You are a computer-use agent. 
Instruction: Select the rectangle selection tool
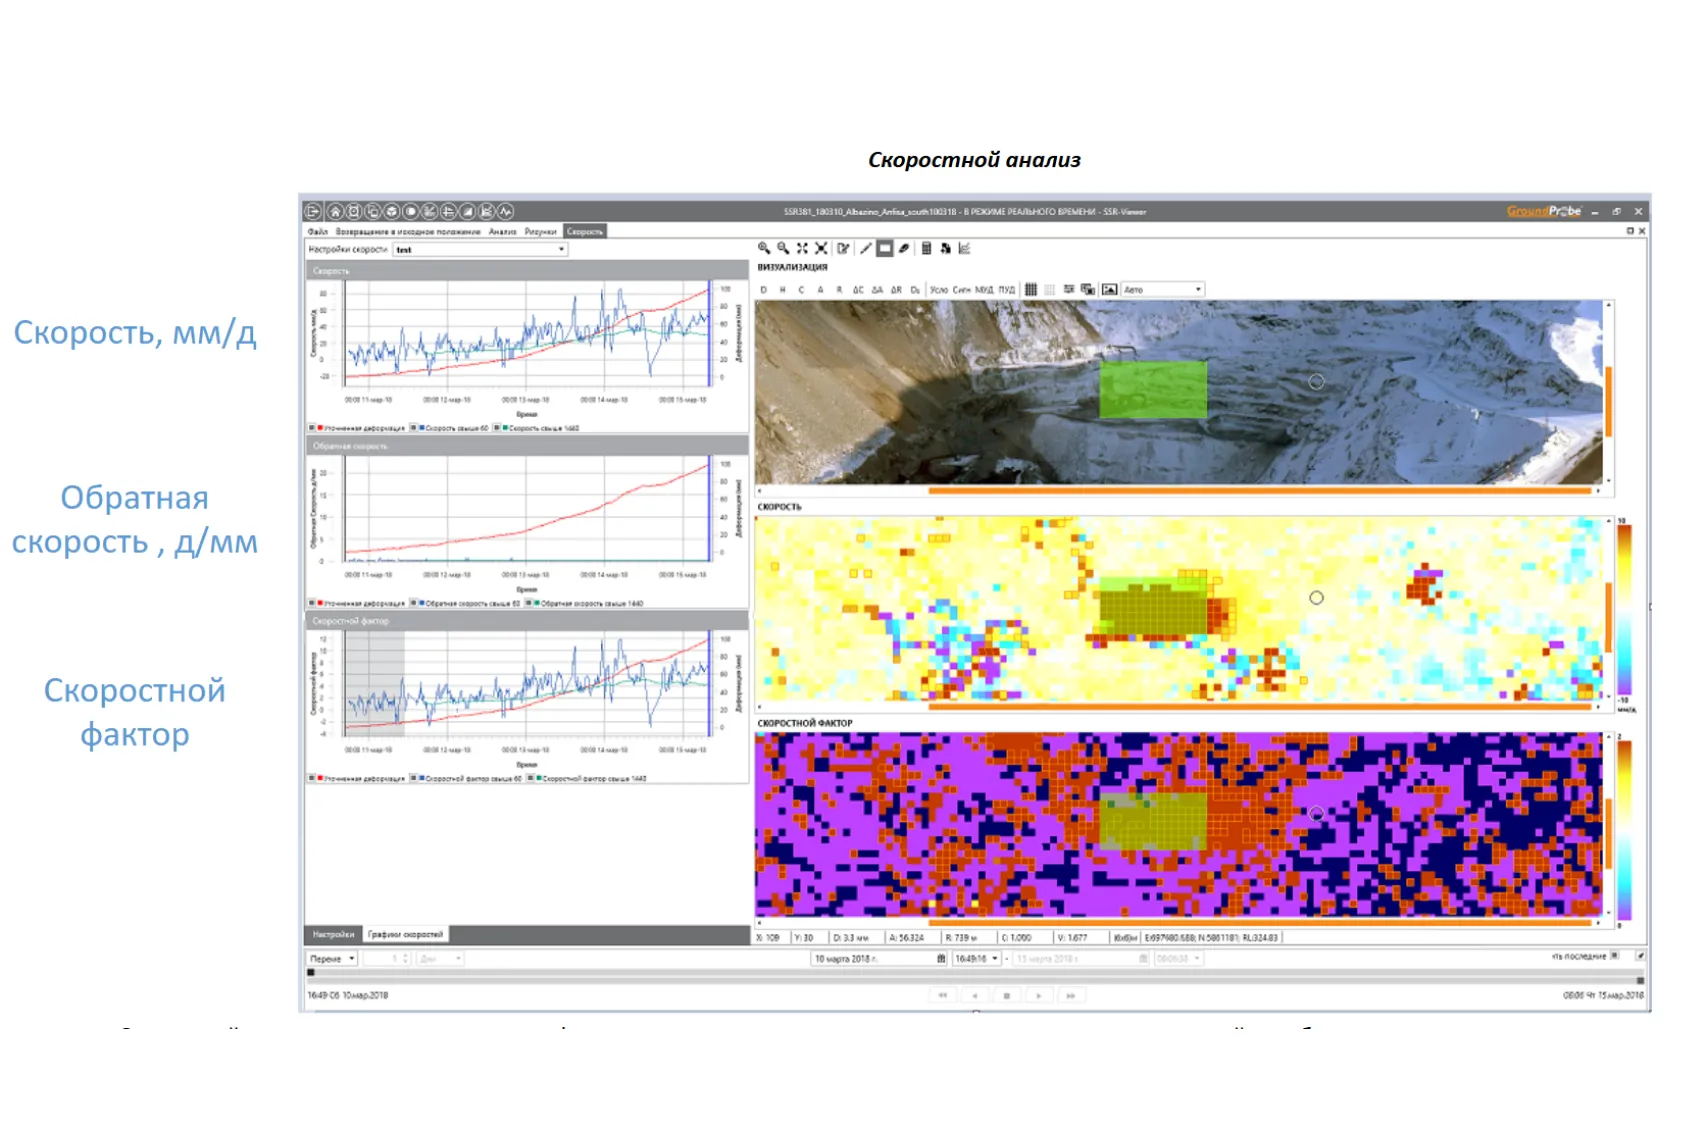(885, 248)
